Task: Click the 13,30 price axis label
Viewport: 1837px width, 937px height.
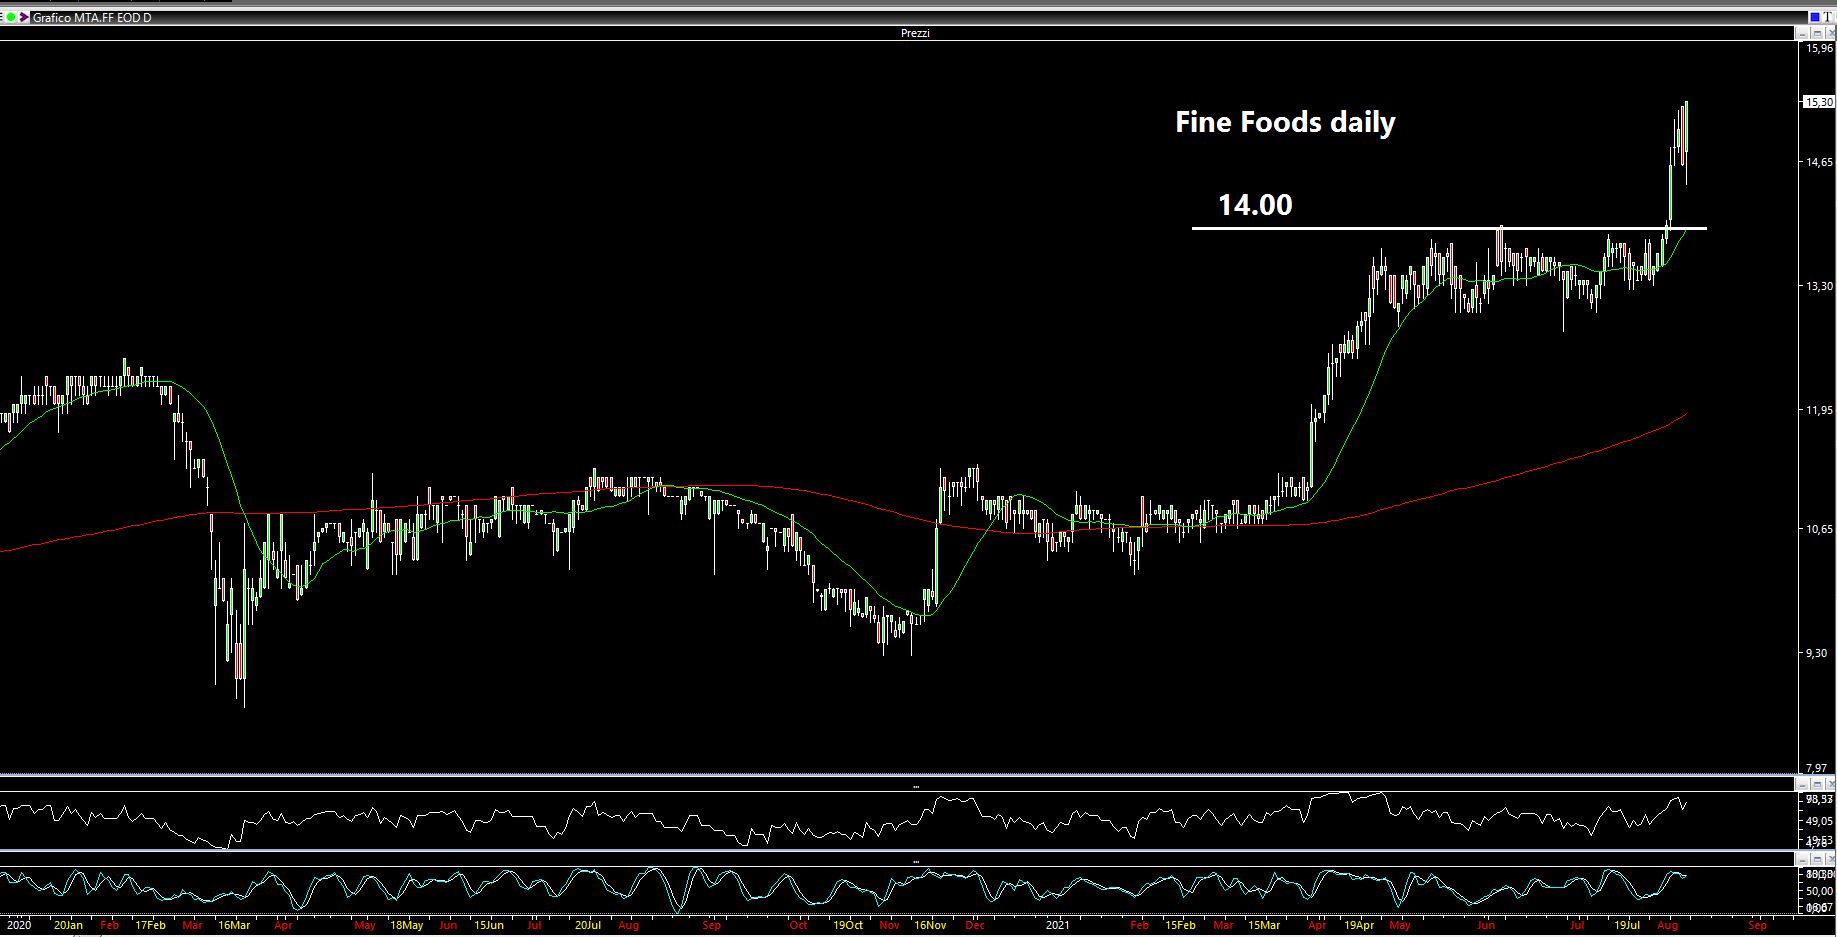Action: tap(1819, 286)
